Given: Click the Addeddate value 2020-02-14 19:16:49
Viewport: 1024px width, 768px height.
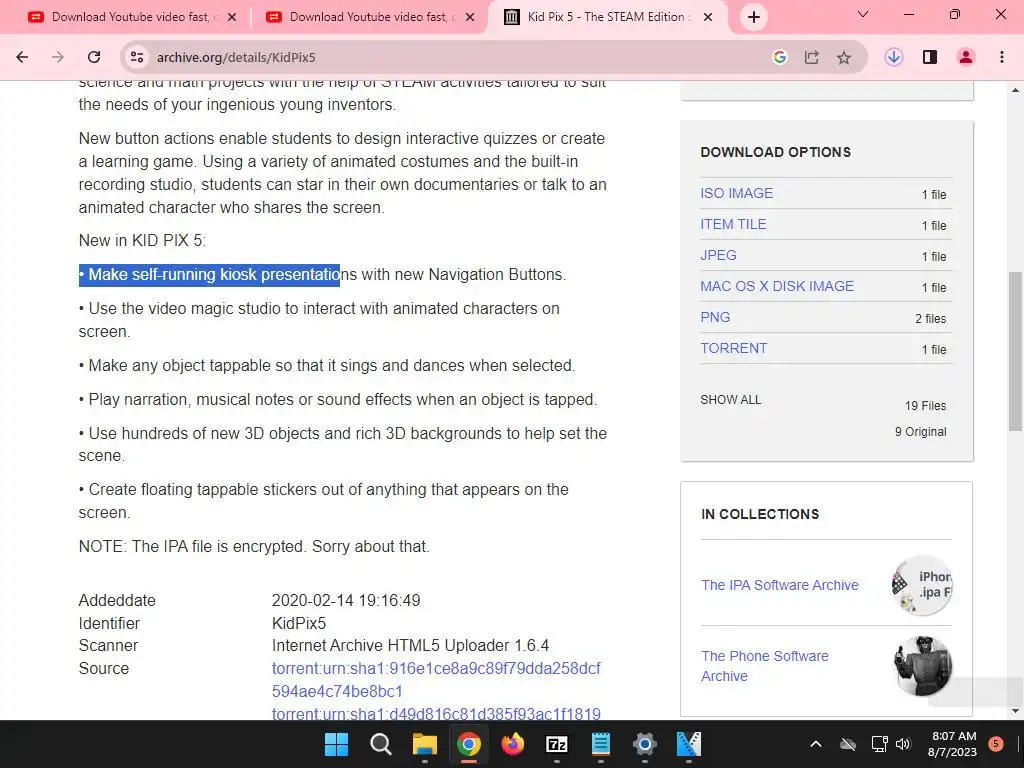Looking at the screenshot, I should (x=346, y=600).
